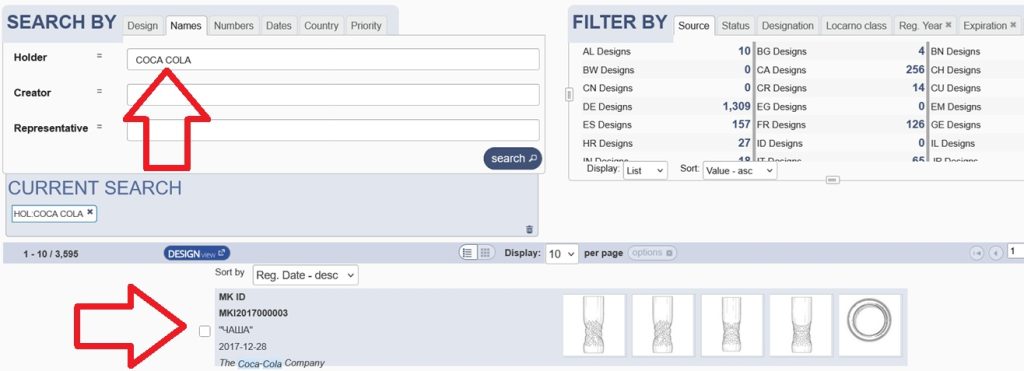
Task: Open design number MKI2017000003
Action: pyautogui.click(x=253, y=313)
